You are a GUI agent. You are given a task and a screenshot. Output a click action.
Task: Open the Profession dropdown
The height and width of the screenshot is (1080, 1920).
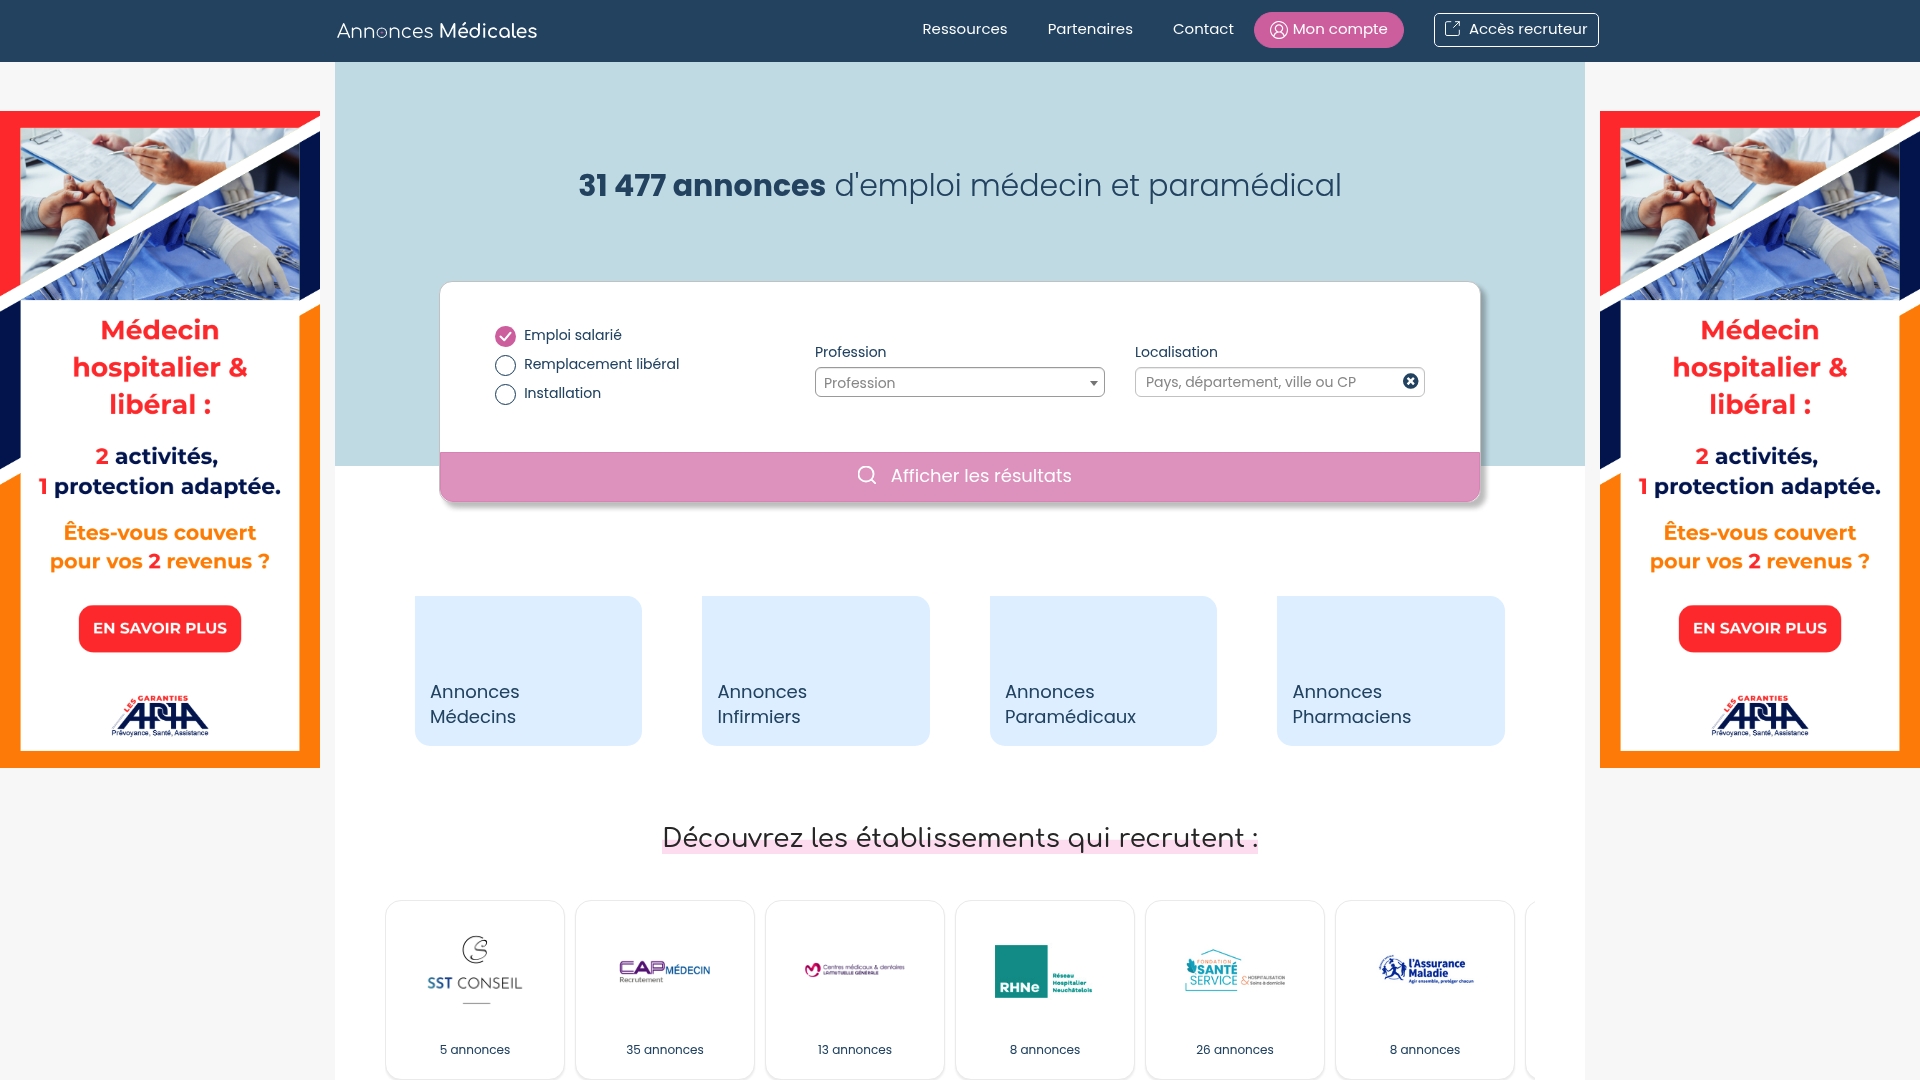(959, 382)
